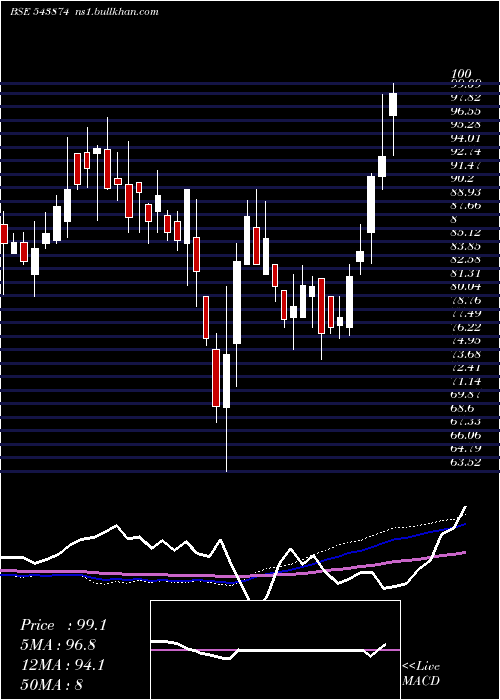Click the 83.85 price axis label
Screen dimensions: 500x700
coord(465,246)
